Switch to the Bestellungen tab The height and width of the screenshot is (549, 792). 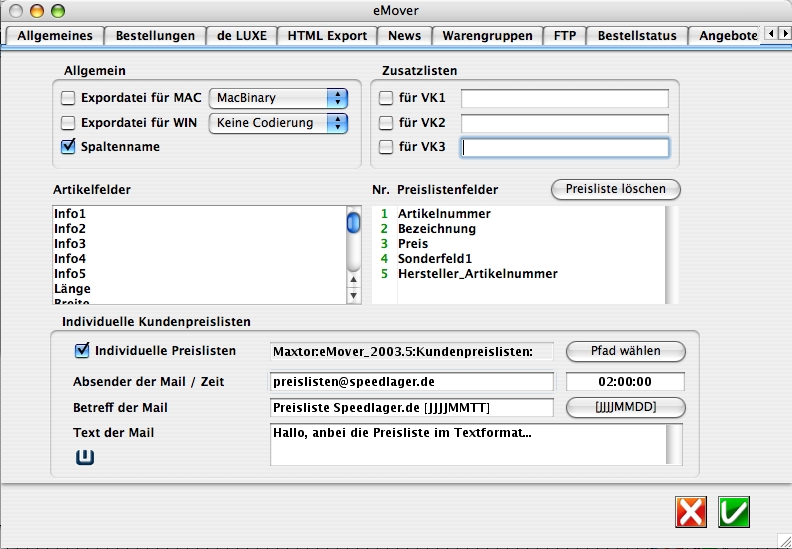155,35
